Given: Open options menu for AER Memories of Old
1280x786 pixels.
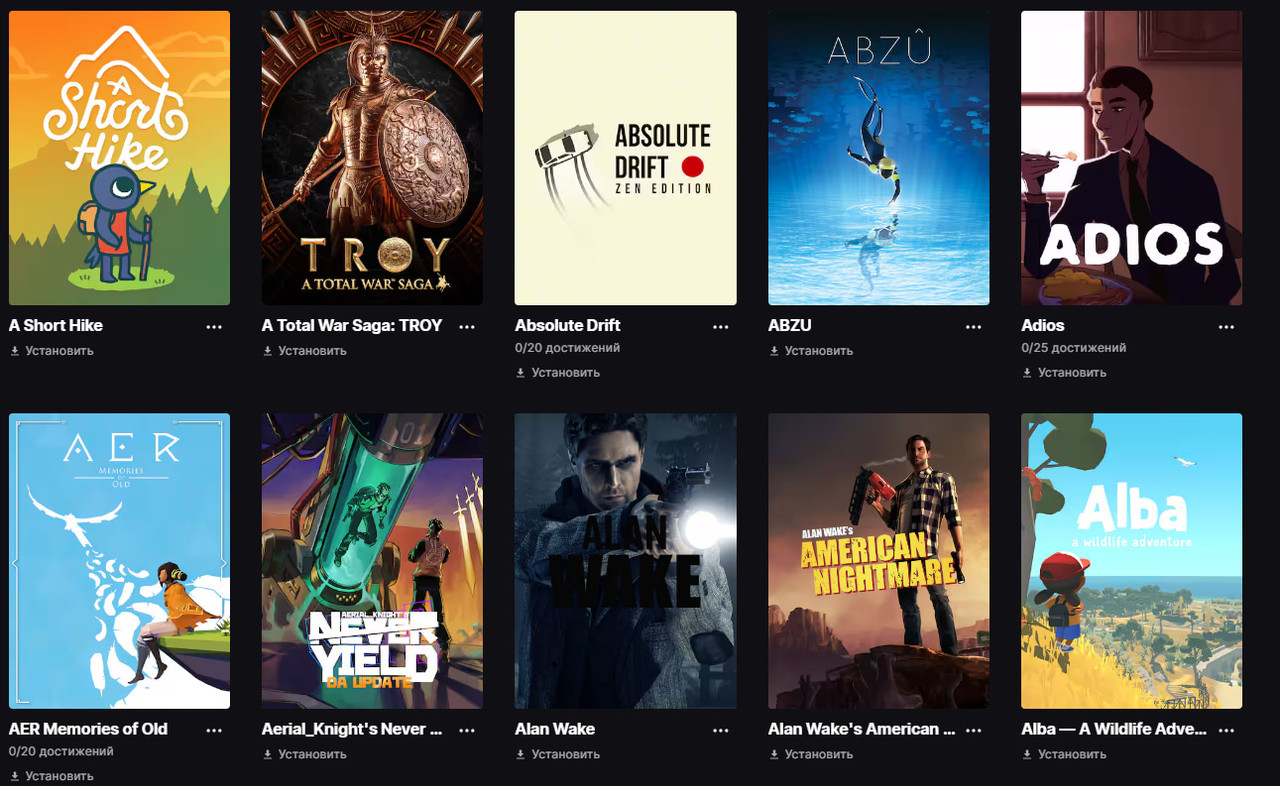Looking at the screenshot, I should 214,730.
